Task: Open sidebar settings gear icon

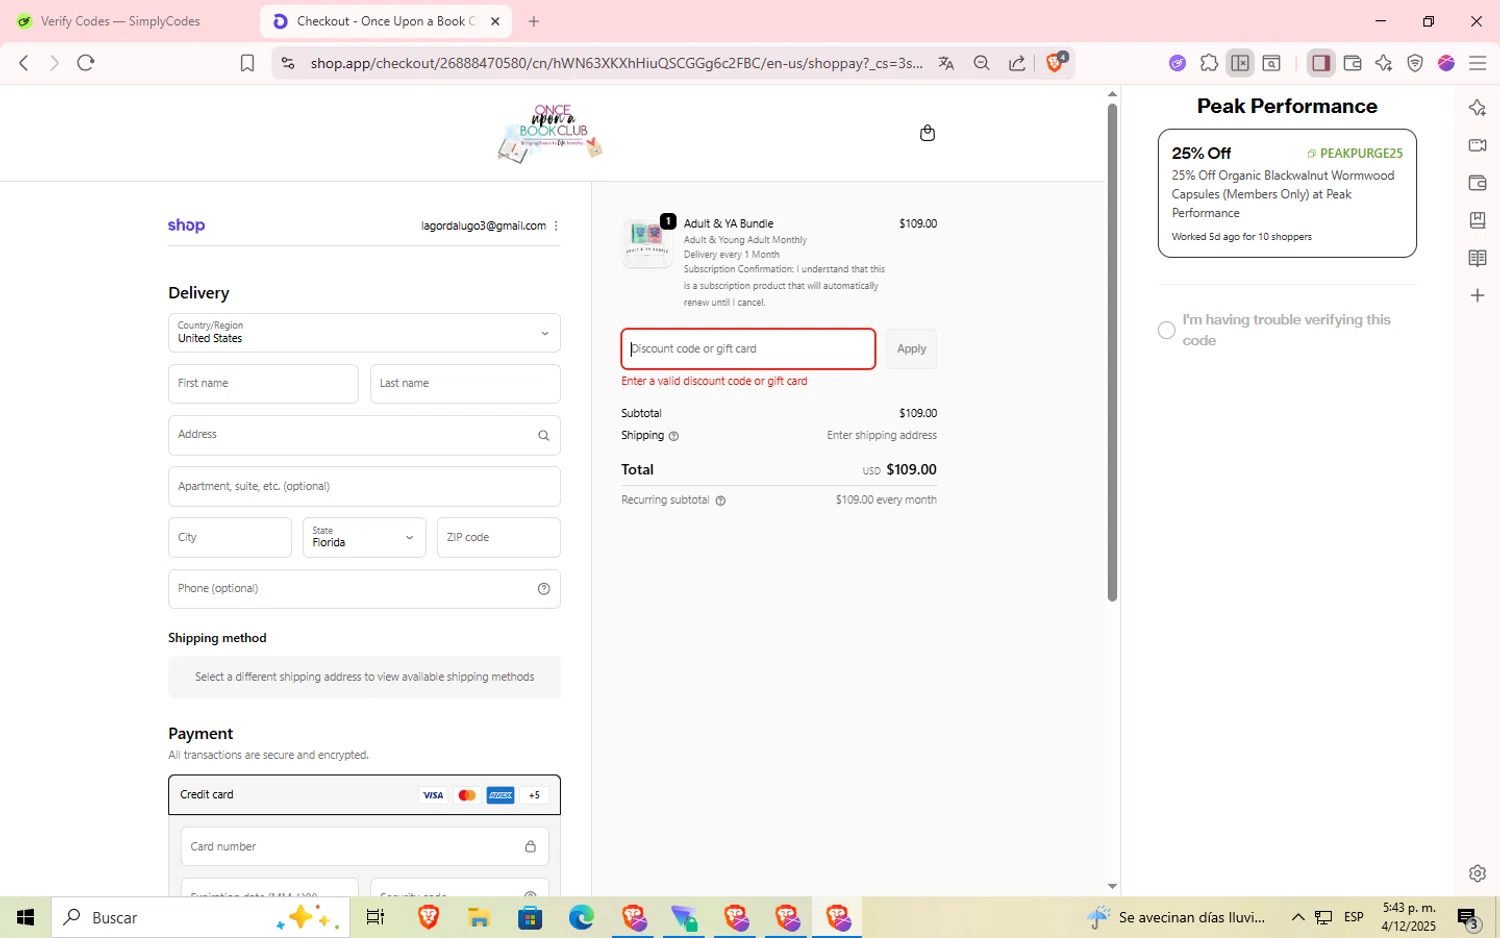Action: 1477,873
